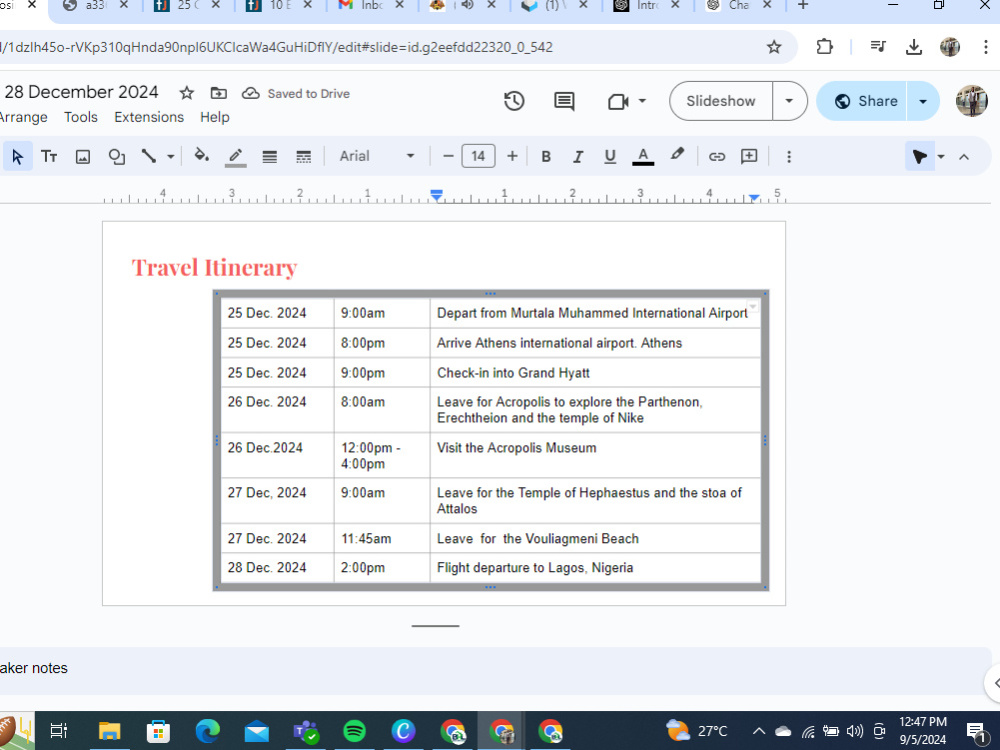This screenshot has height=750, width=1000.
Task: Open border weight options
Action: [x=270, y=156]
